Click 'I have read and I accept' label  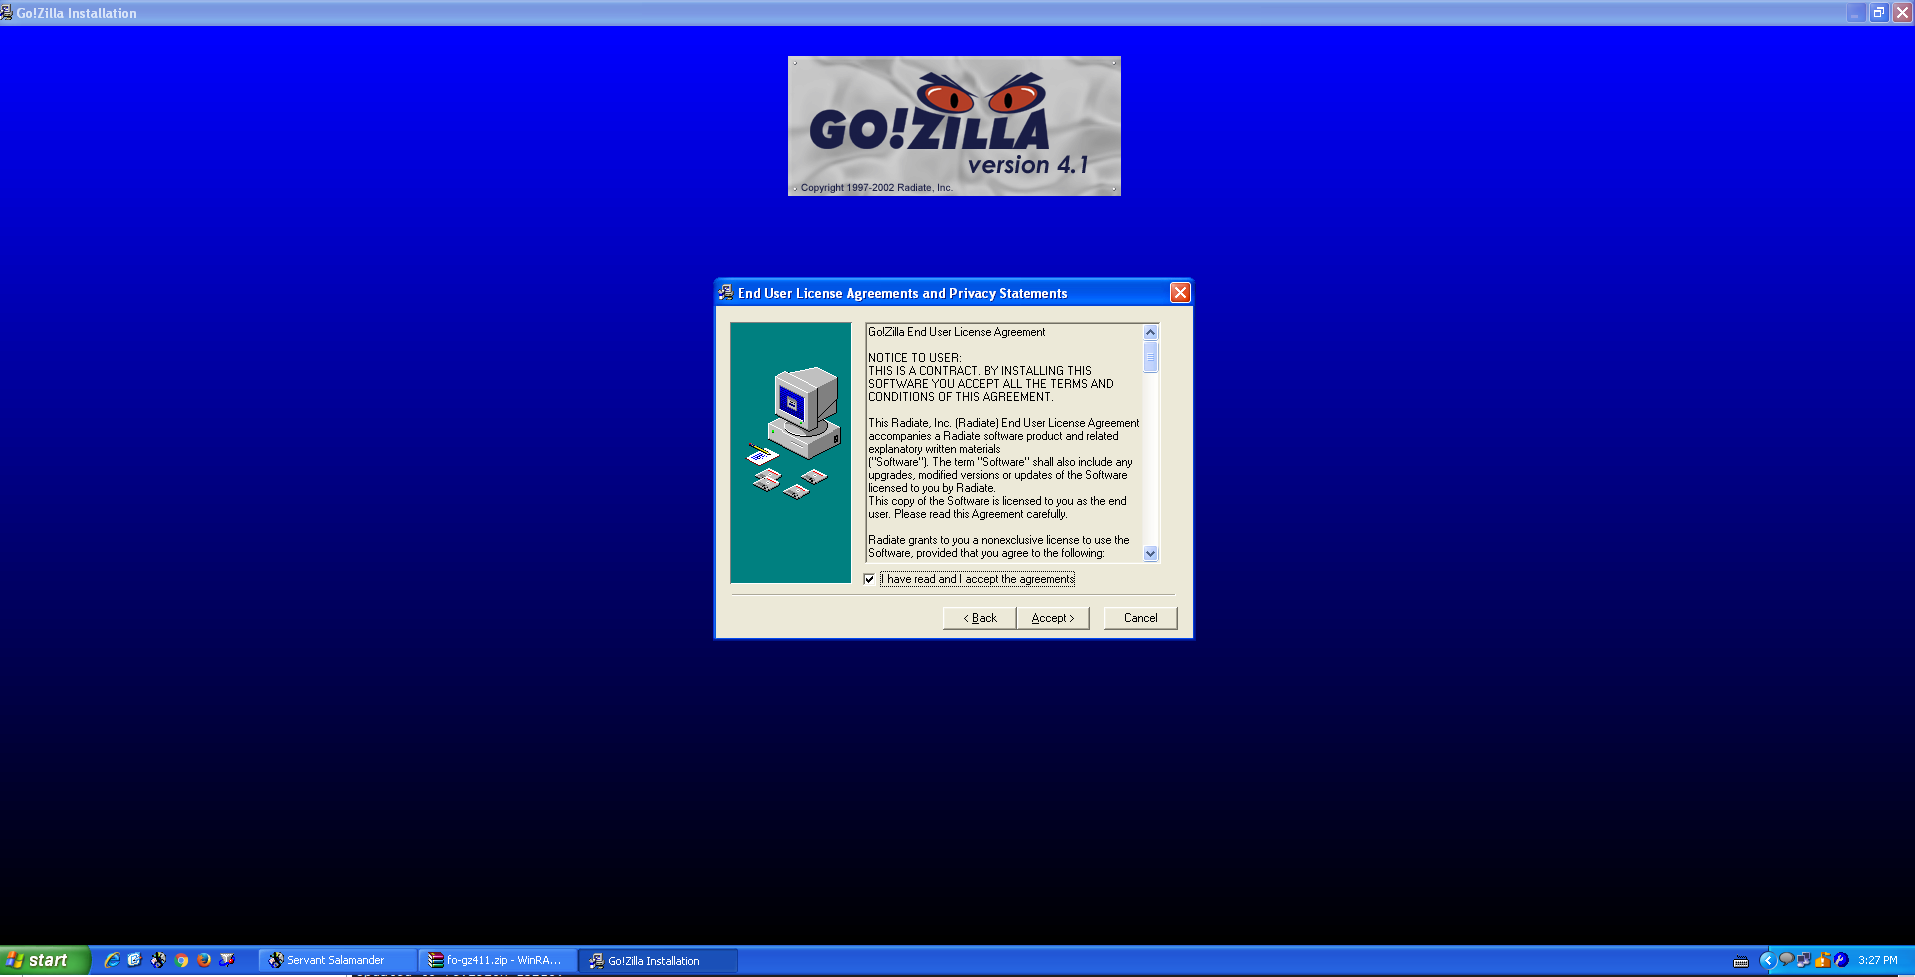(x=979, y=579)
